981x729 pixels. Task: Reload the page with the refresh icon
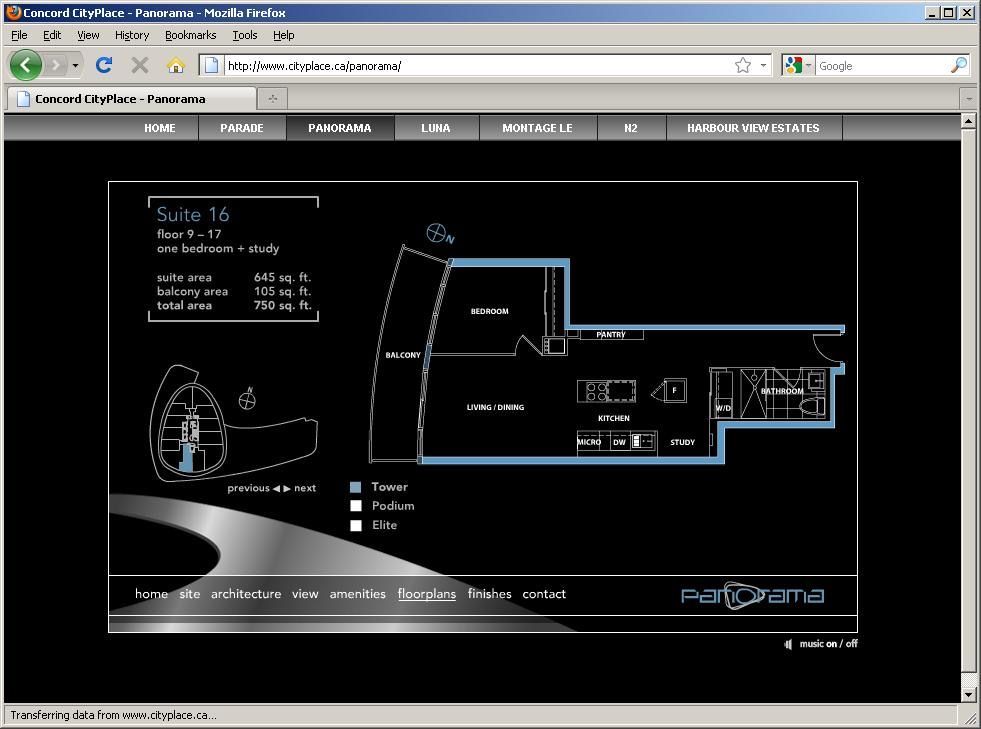(103, 65)
